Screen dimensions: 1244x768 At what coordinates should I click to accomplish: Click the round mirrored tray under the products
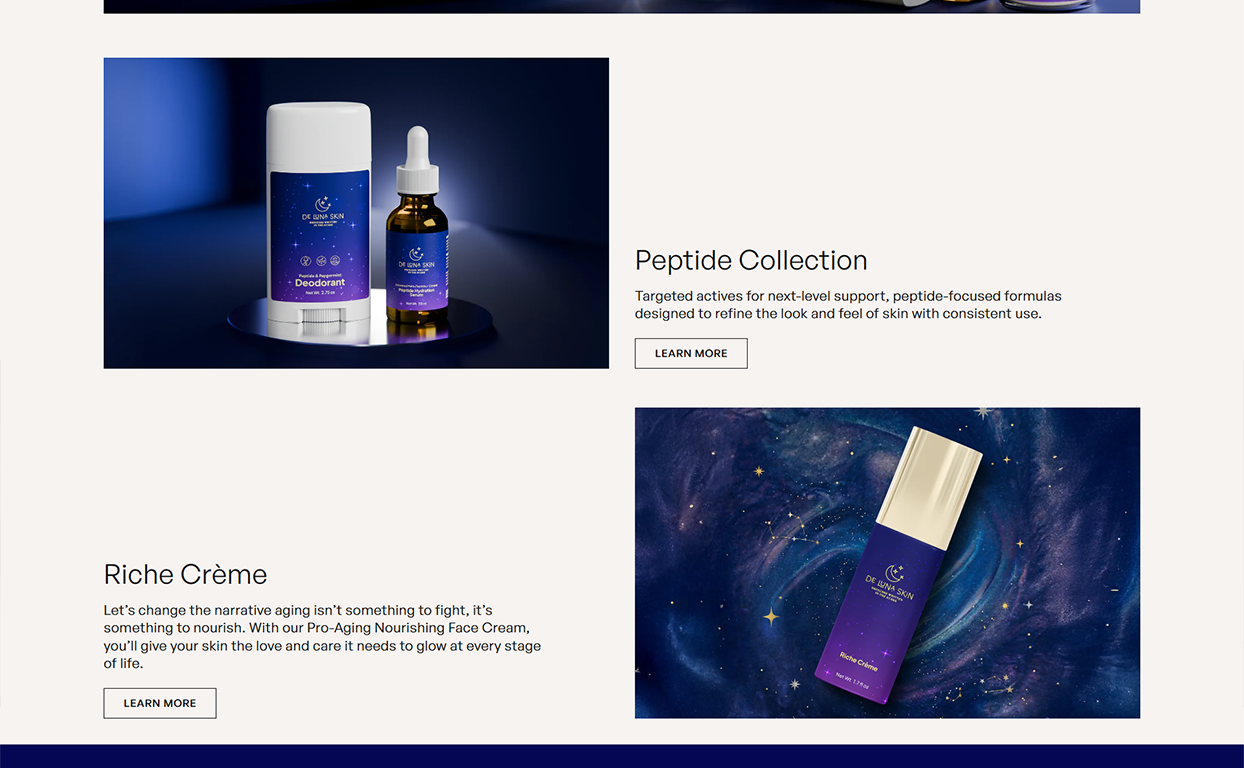[360, 322]
